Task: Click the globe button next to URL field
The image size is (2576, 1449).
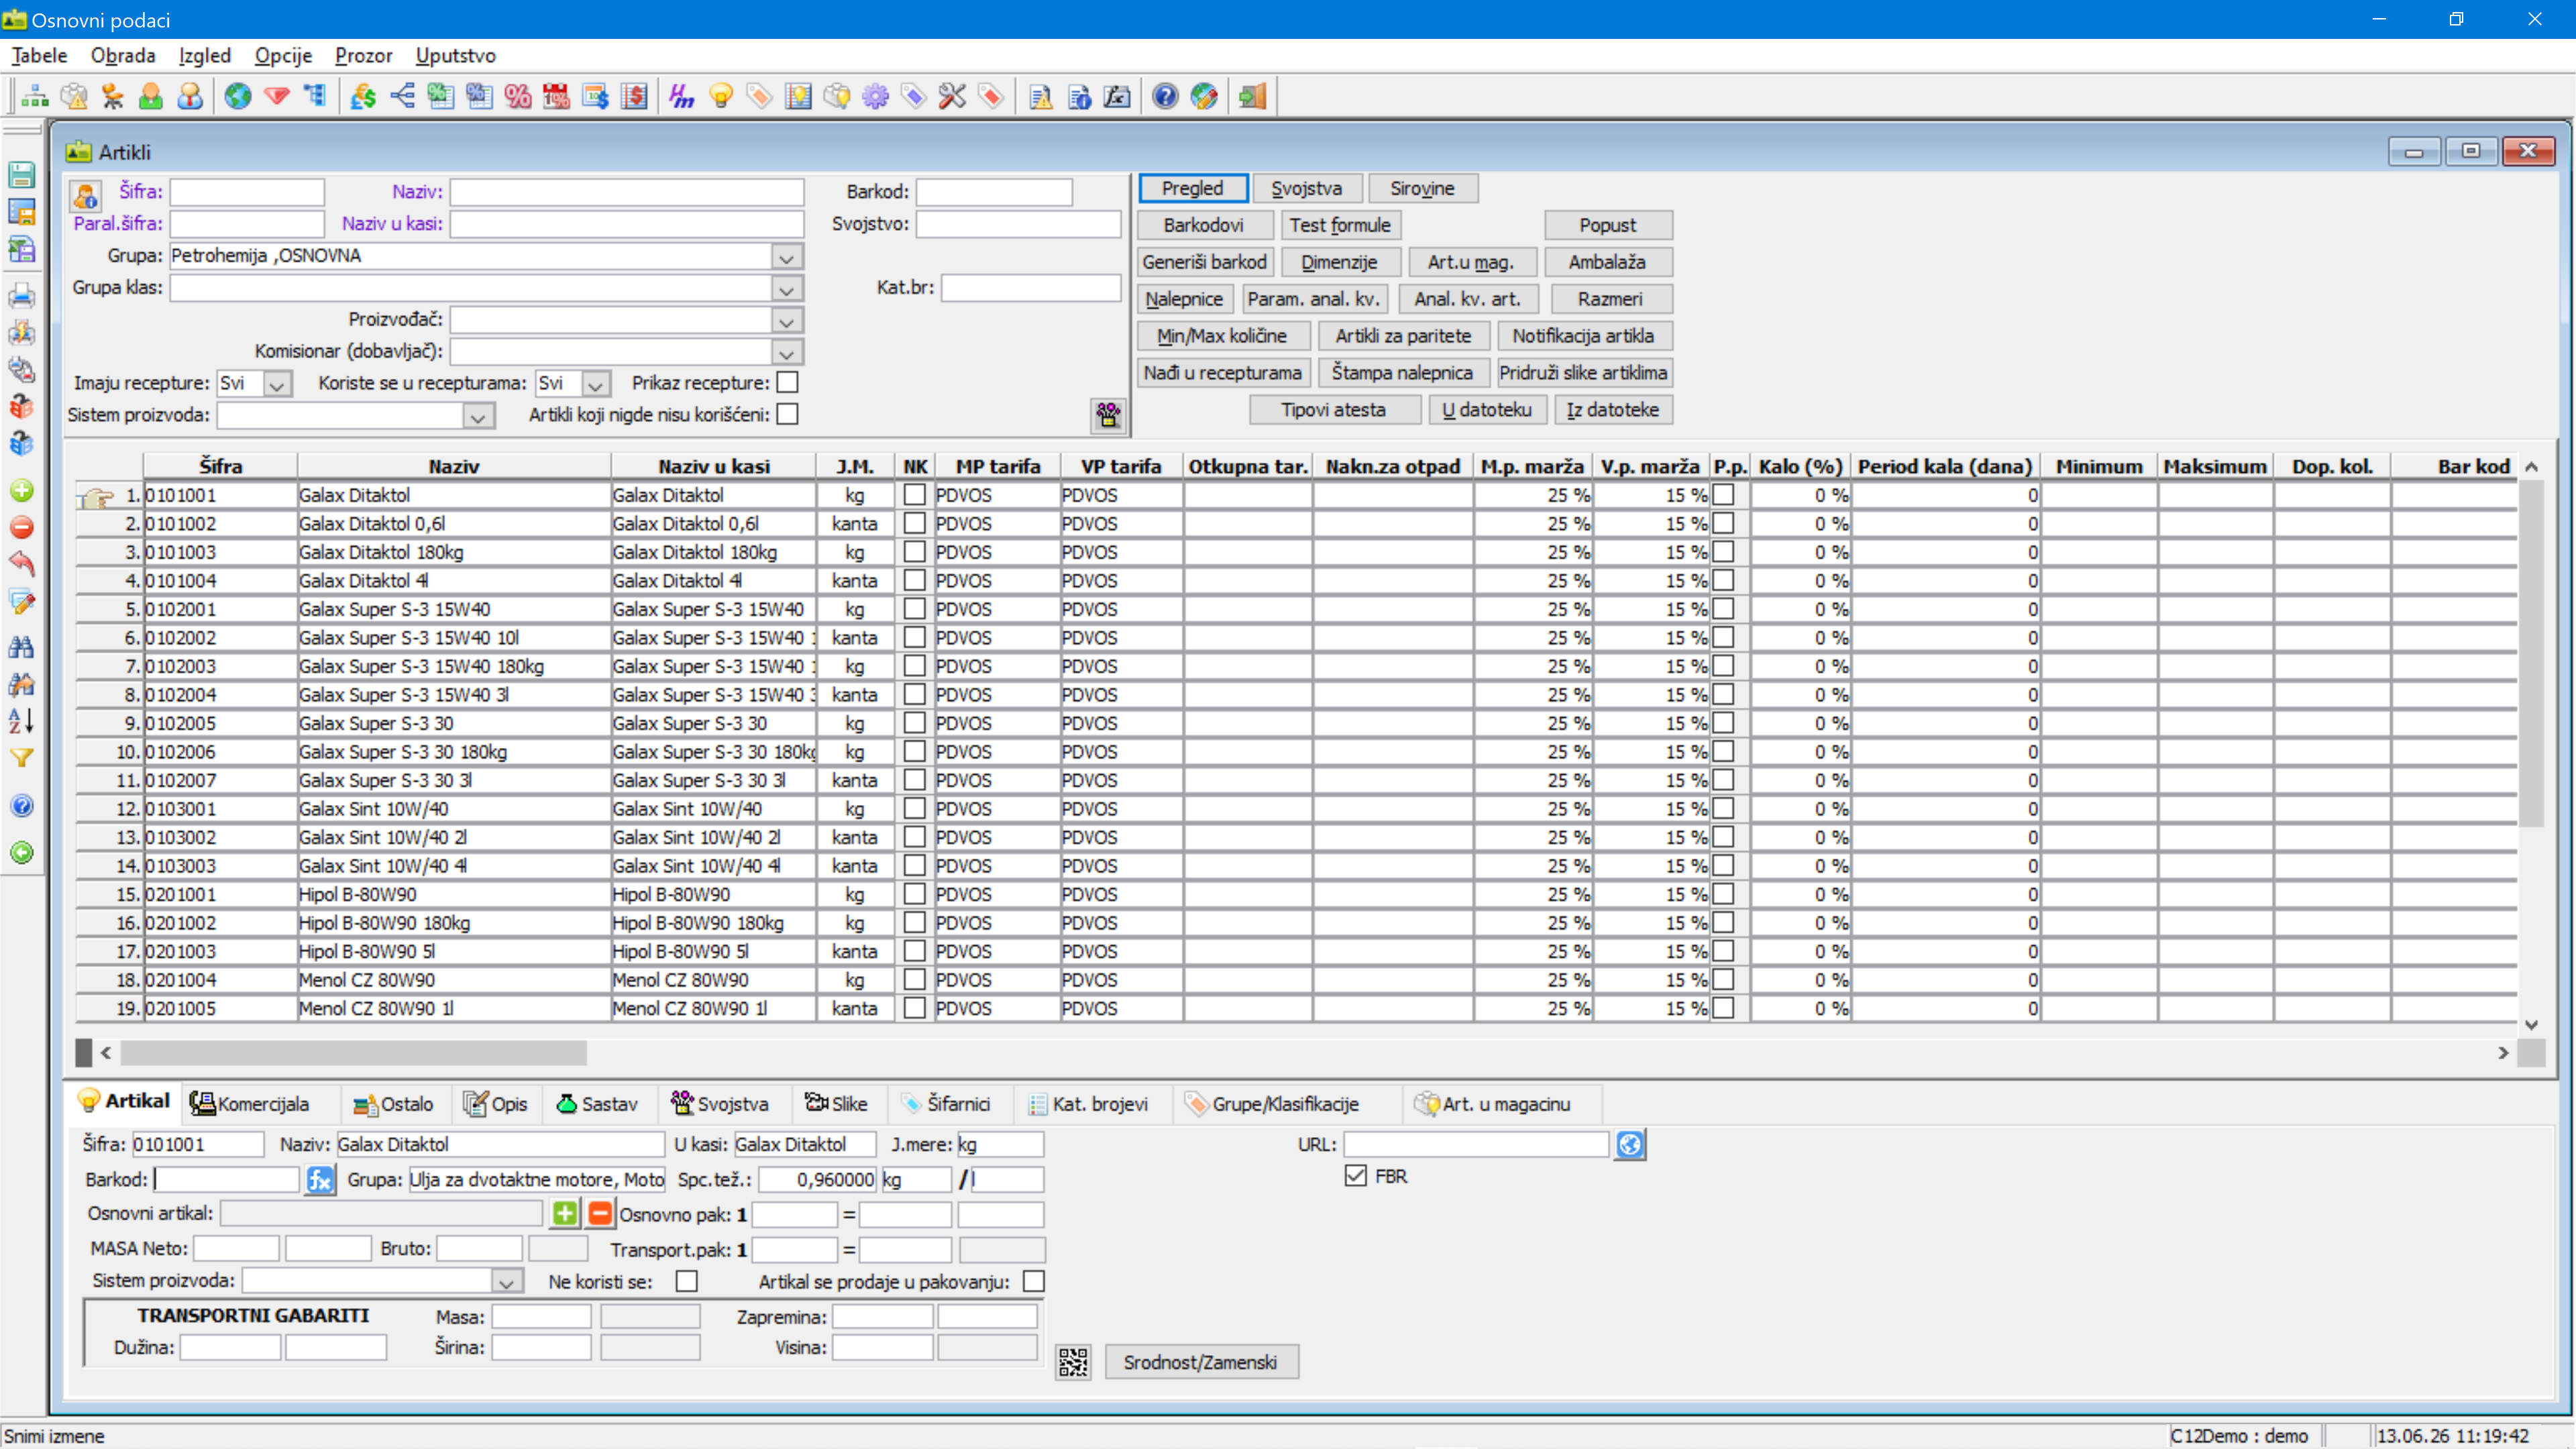Action: 1630,1144
